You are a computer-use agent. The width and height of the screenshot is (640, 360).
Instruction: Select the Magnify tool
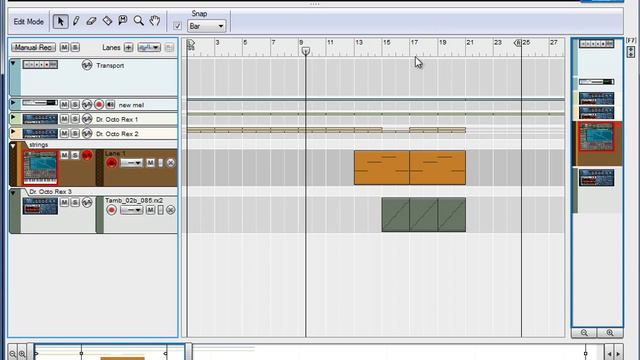(139, 21)
